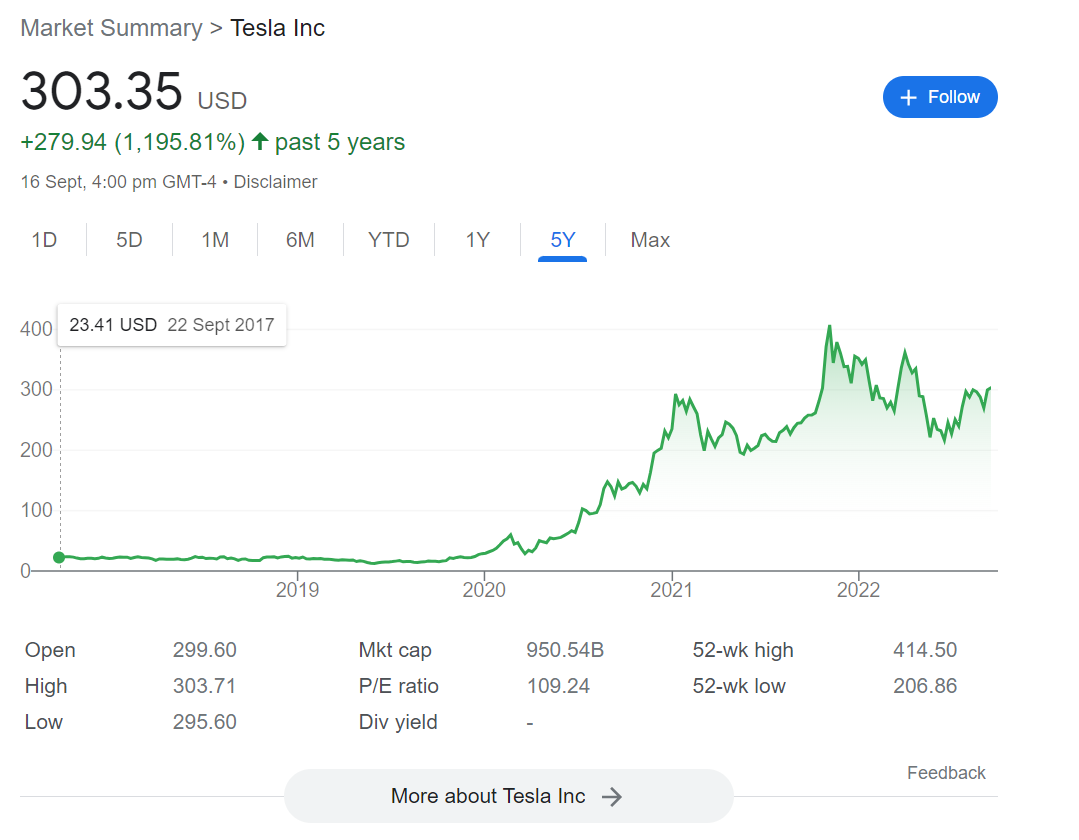This screenshot has height=840, width=1079.
Task: Click the green up arrow beside percentage change
Action: [260, 142]
